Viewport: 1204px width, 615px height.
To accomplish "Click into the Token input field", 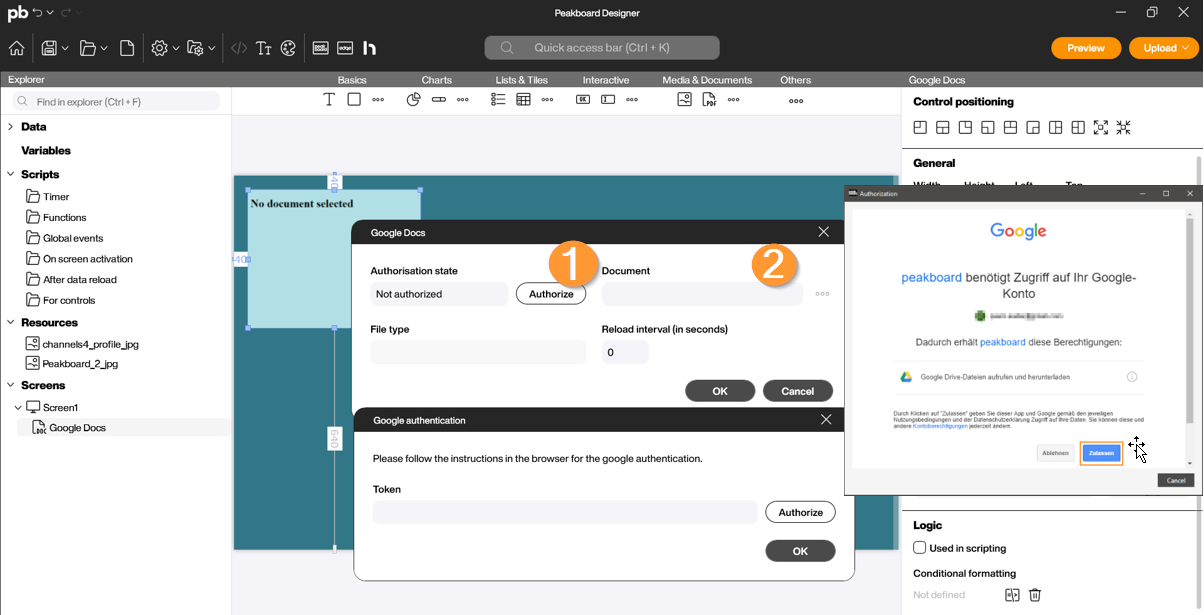I will pyautogui.click(x=564, y=512).
